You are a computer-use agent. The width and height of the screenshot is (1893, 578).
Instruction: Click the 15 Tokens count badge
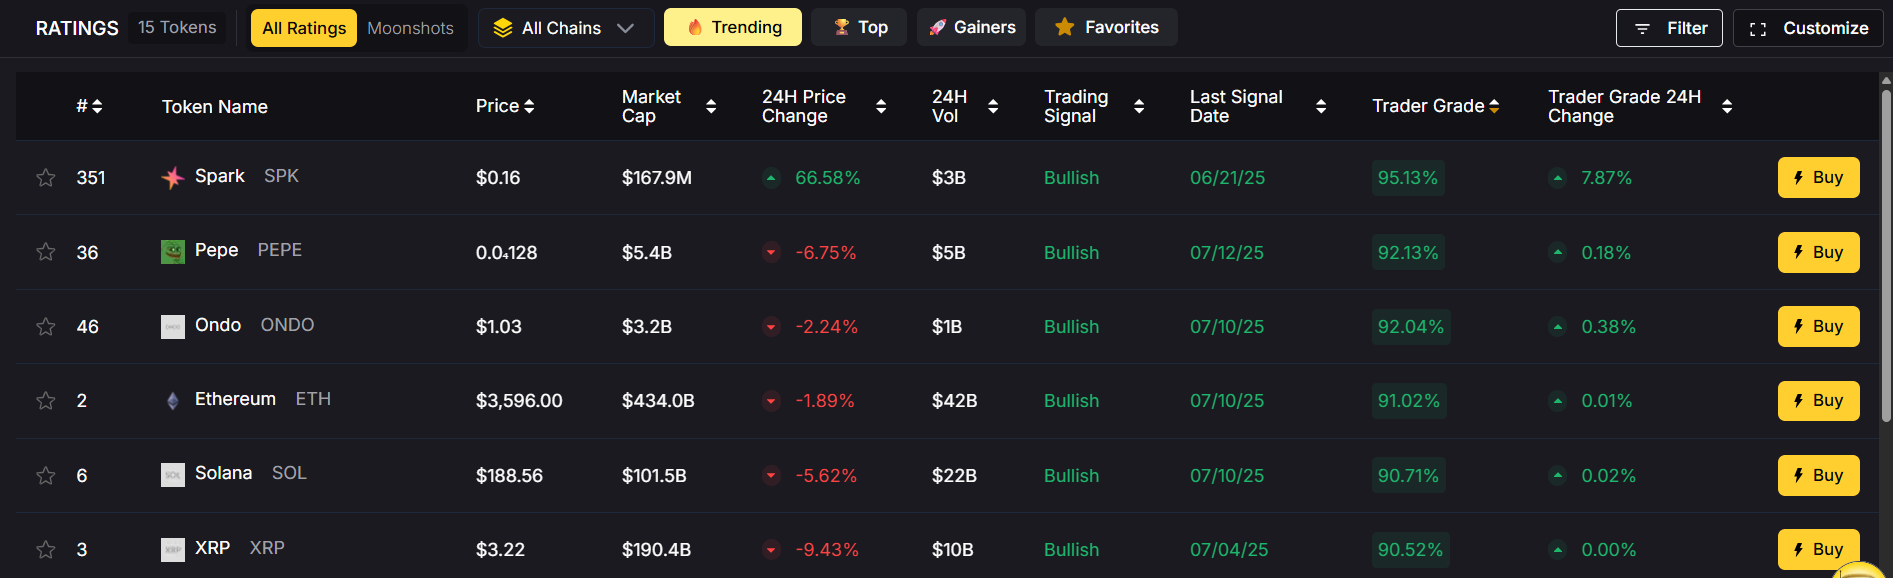177,27
